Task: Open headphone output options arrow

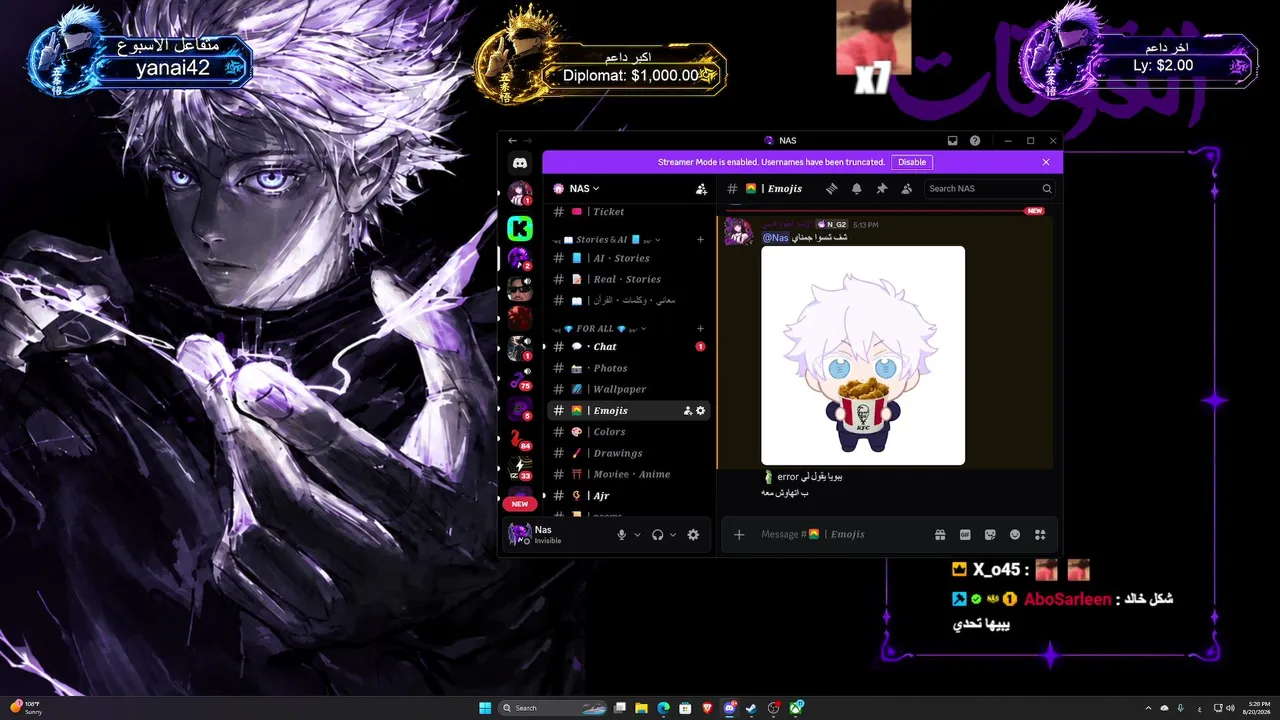Action: [673, 535]
